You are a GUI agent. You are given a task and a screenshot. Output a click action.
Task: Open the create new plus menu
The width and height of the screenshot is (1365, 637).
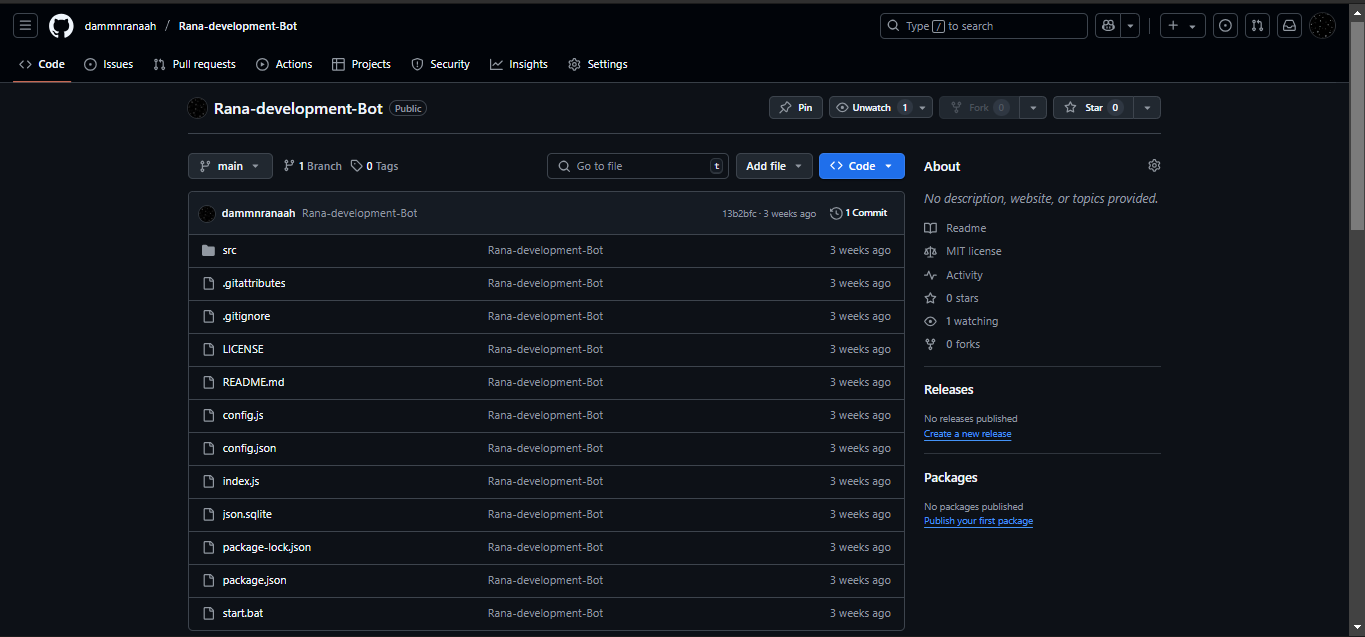tap(1183, 26)
